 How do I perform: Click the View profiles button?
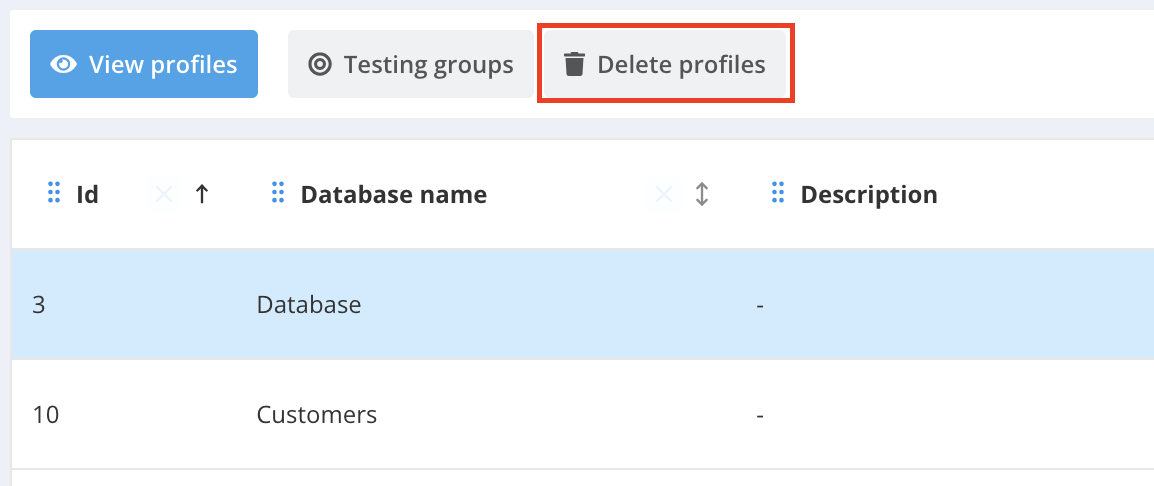pyautogui.click(x=144, y=64)
